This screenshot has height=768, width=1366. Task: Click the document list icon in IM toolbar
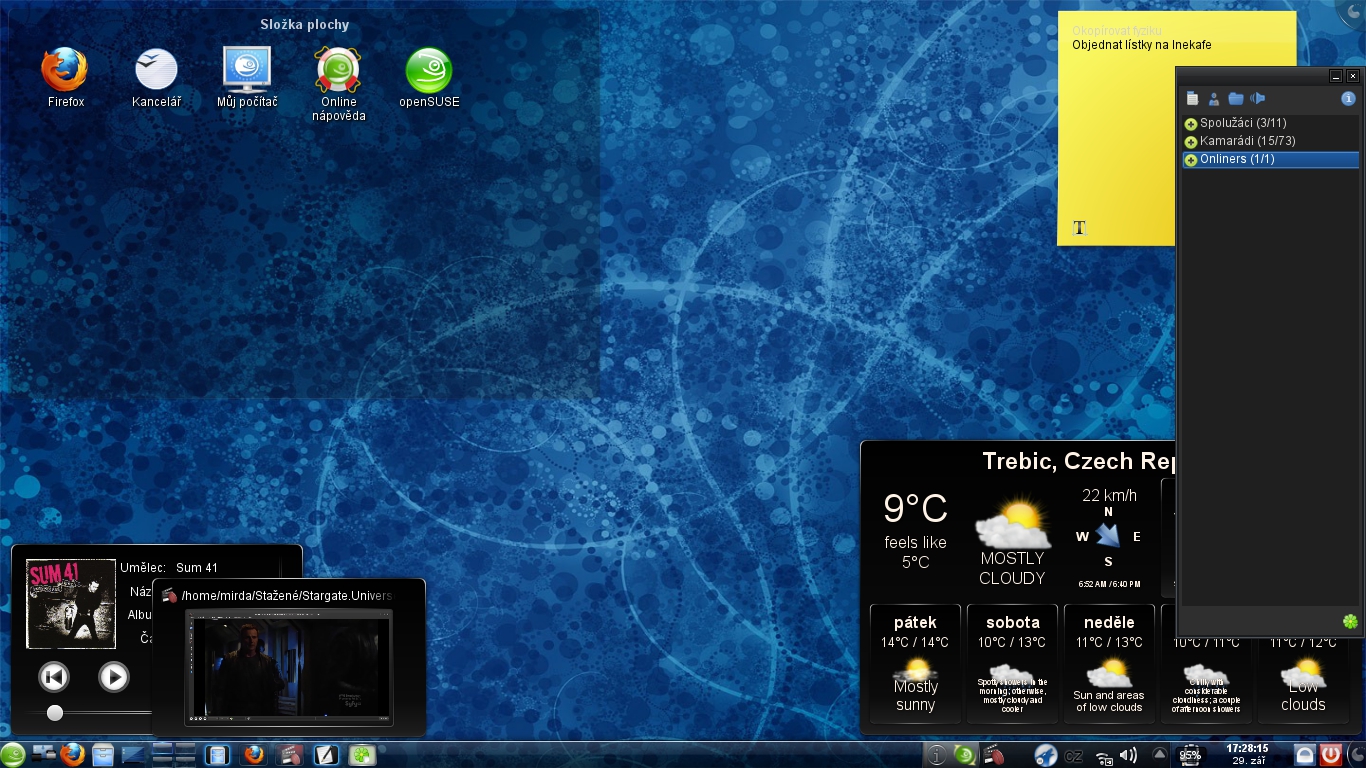1193,98
